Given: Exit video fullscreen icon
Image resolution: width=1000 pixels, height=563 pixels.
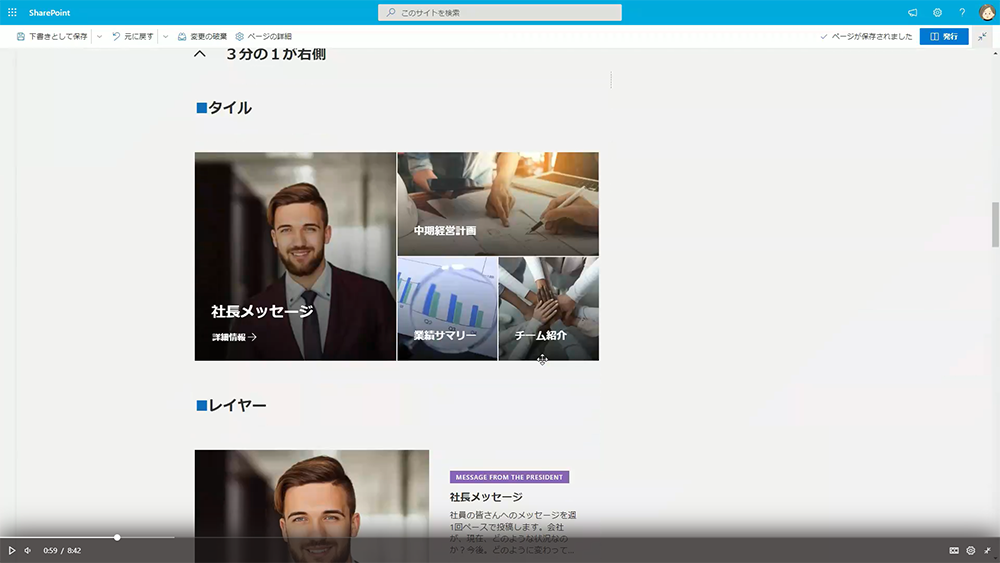Looking at the screenshot, I should click(x=987, y=550).
